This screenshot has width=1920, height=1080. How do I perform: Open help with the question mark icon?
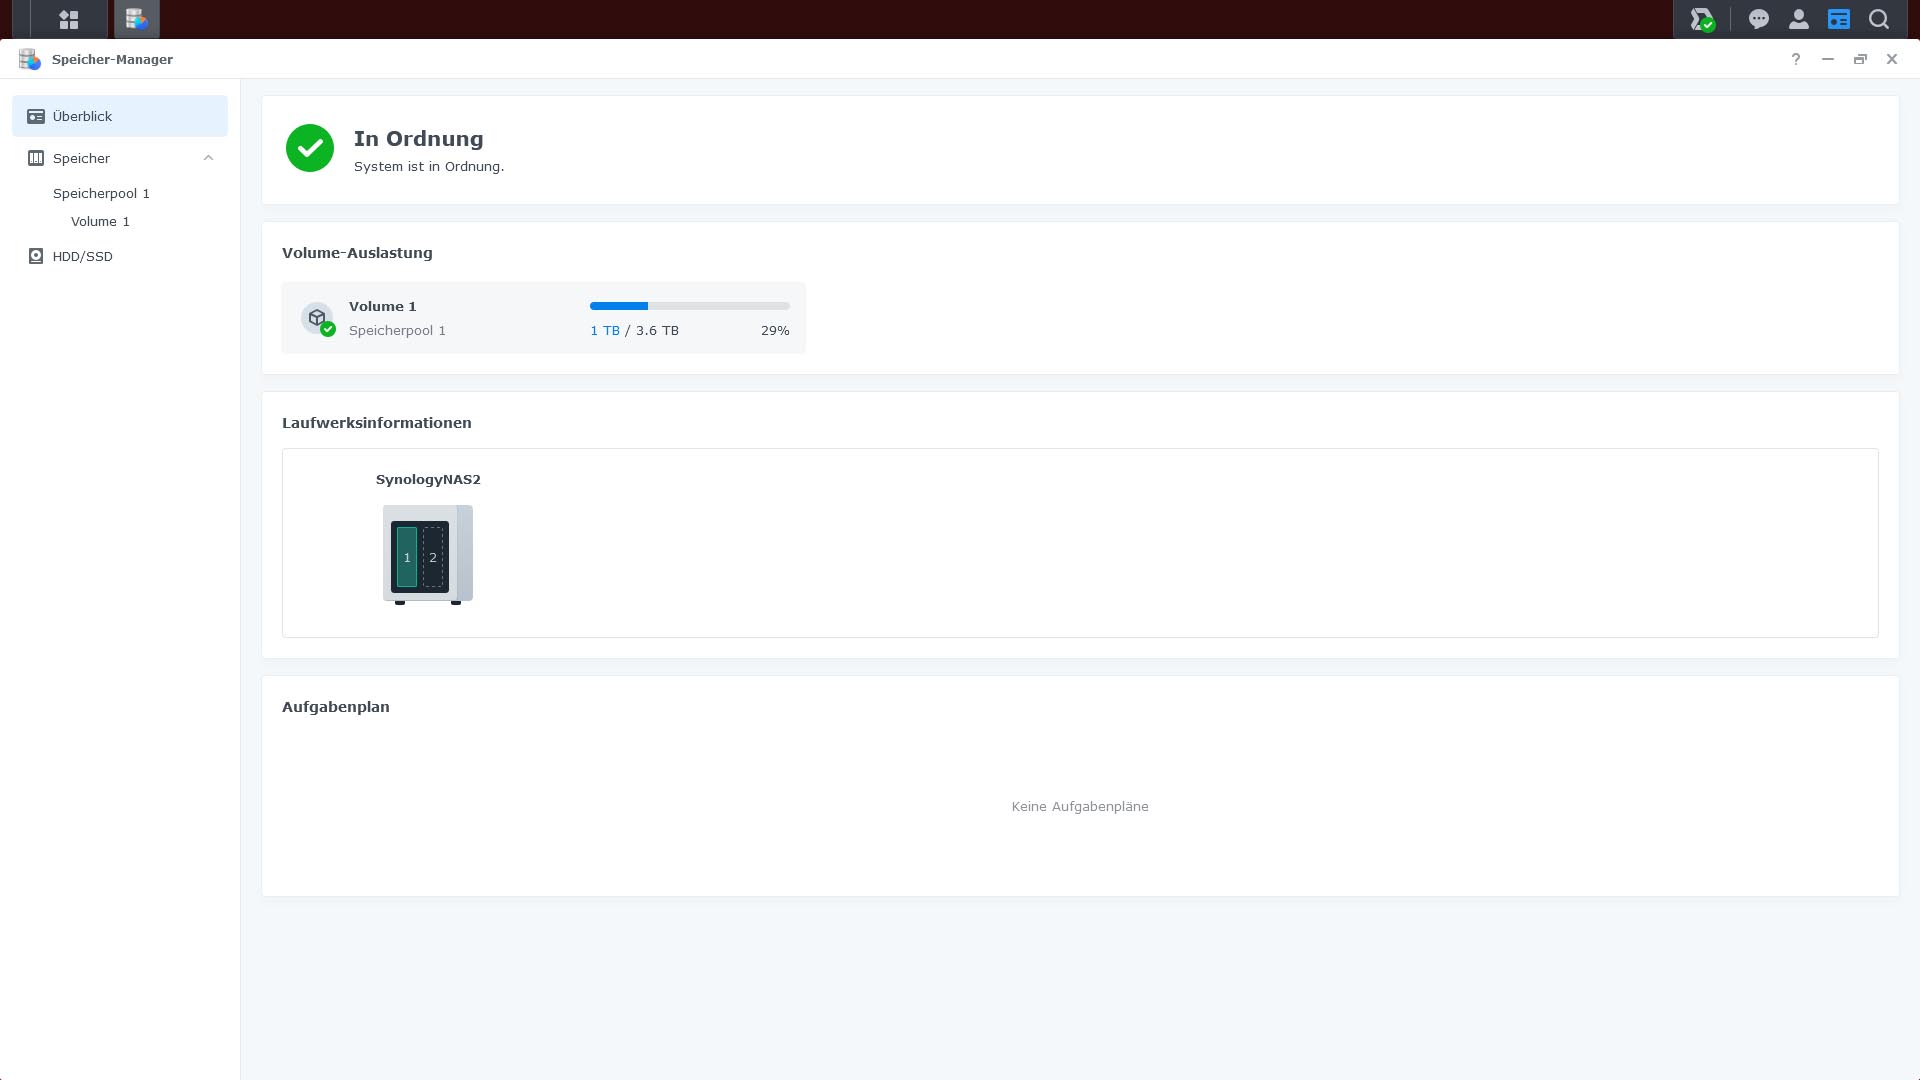(1795, 59)
